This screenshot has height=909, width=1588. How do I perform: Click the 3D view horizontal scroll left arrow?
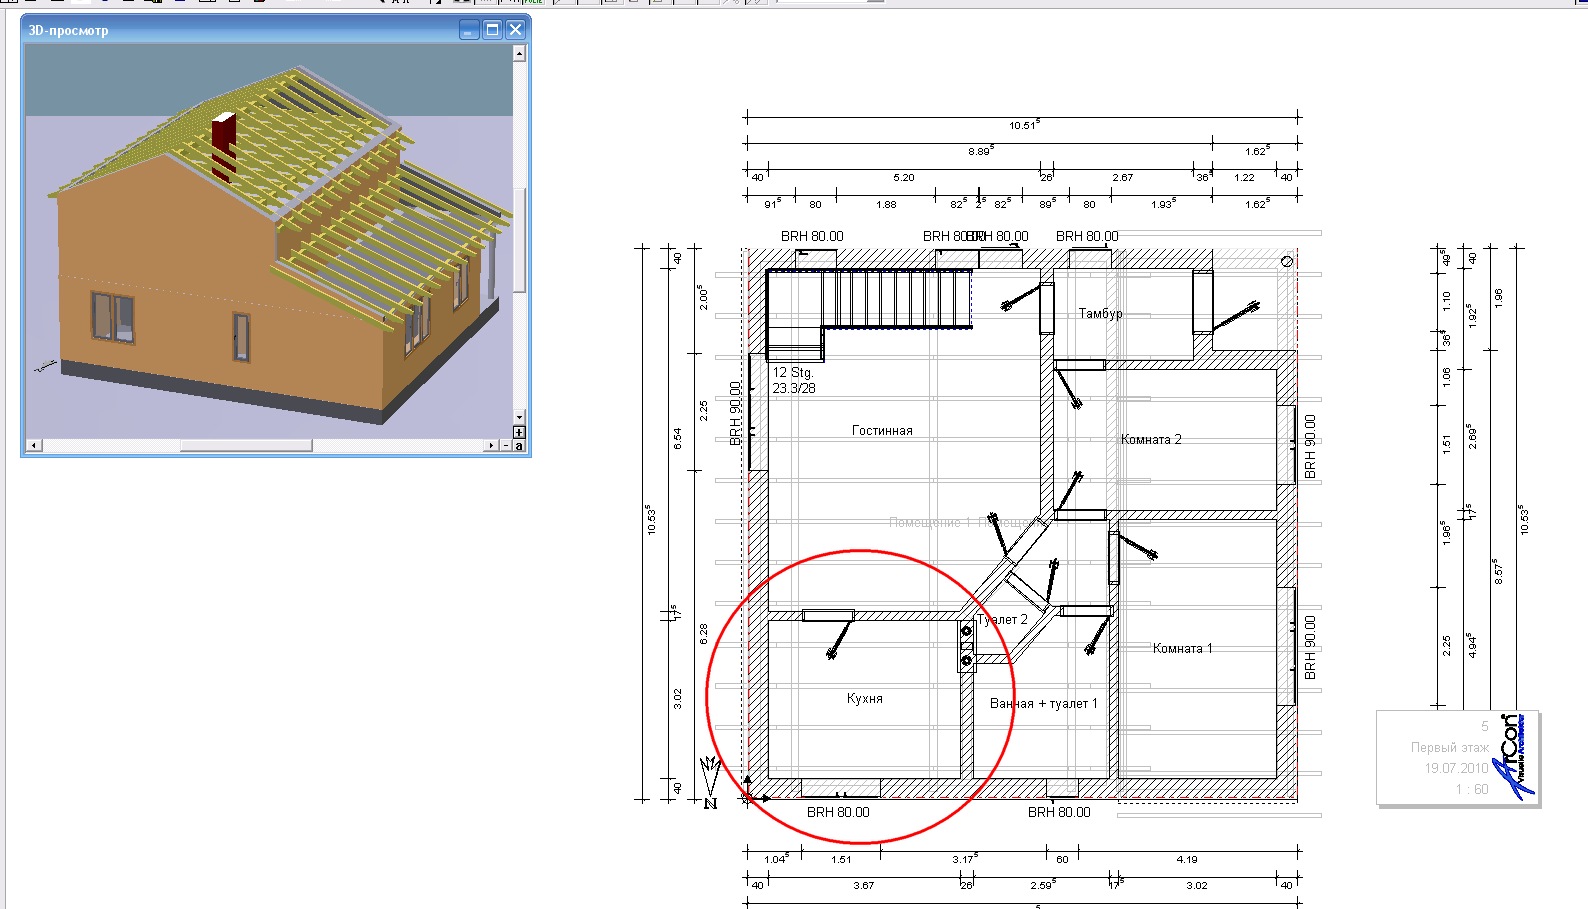coord(32,445)
